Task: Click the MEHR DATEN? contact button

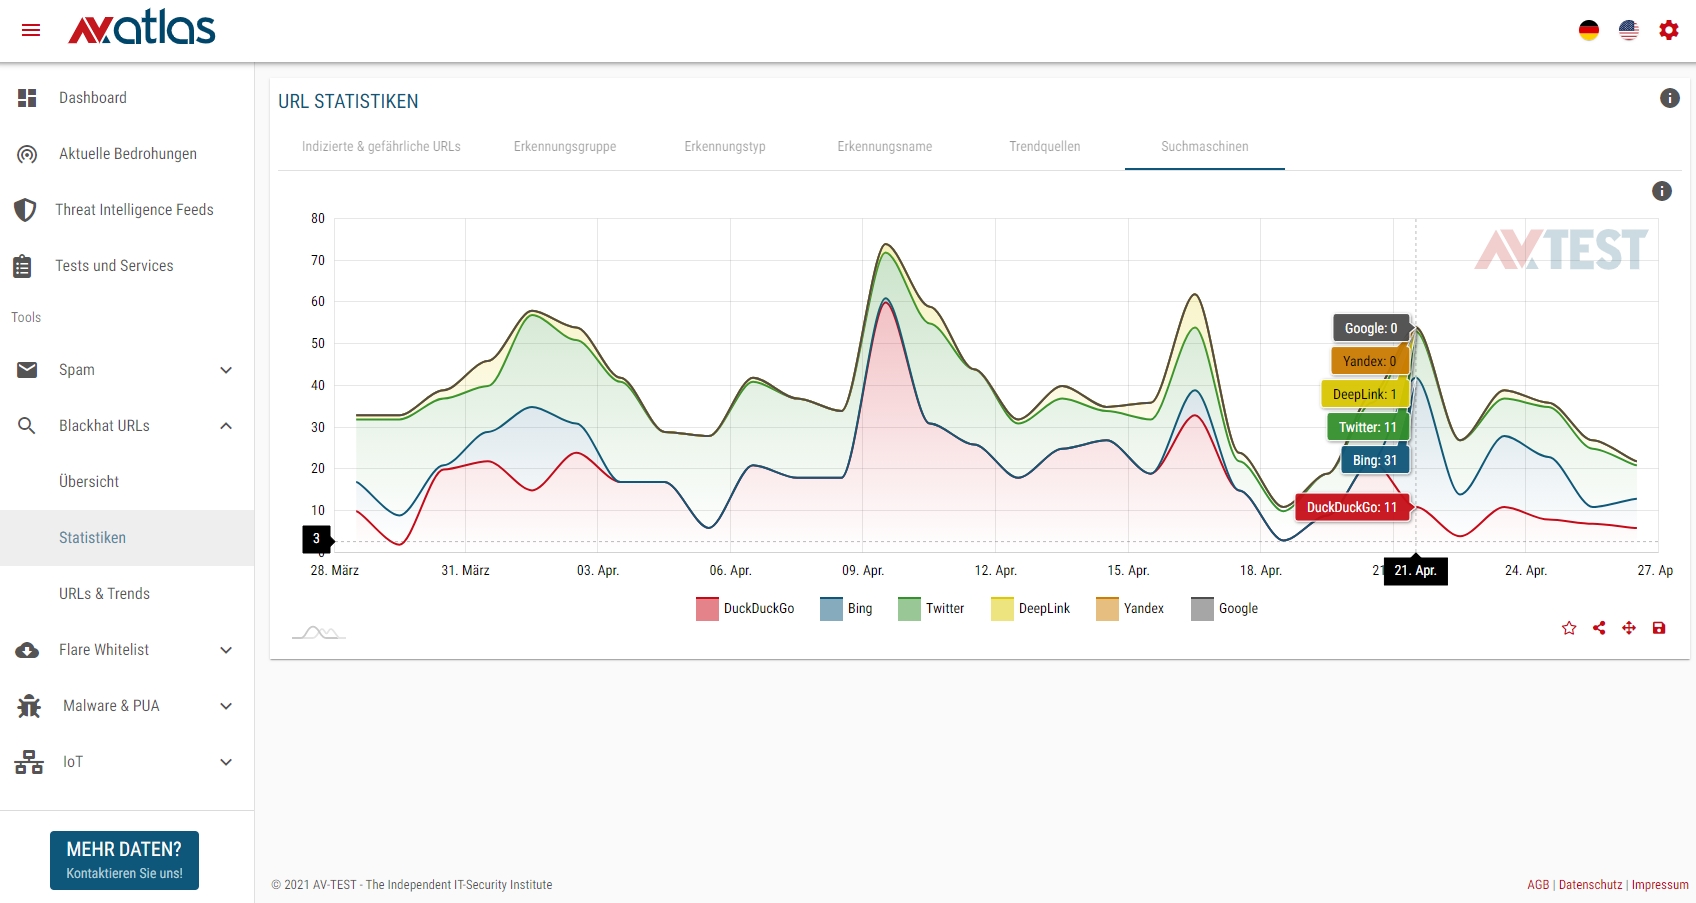Action: pyautogui.click(x=124, y=860)
